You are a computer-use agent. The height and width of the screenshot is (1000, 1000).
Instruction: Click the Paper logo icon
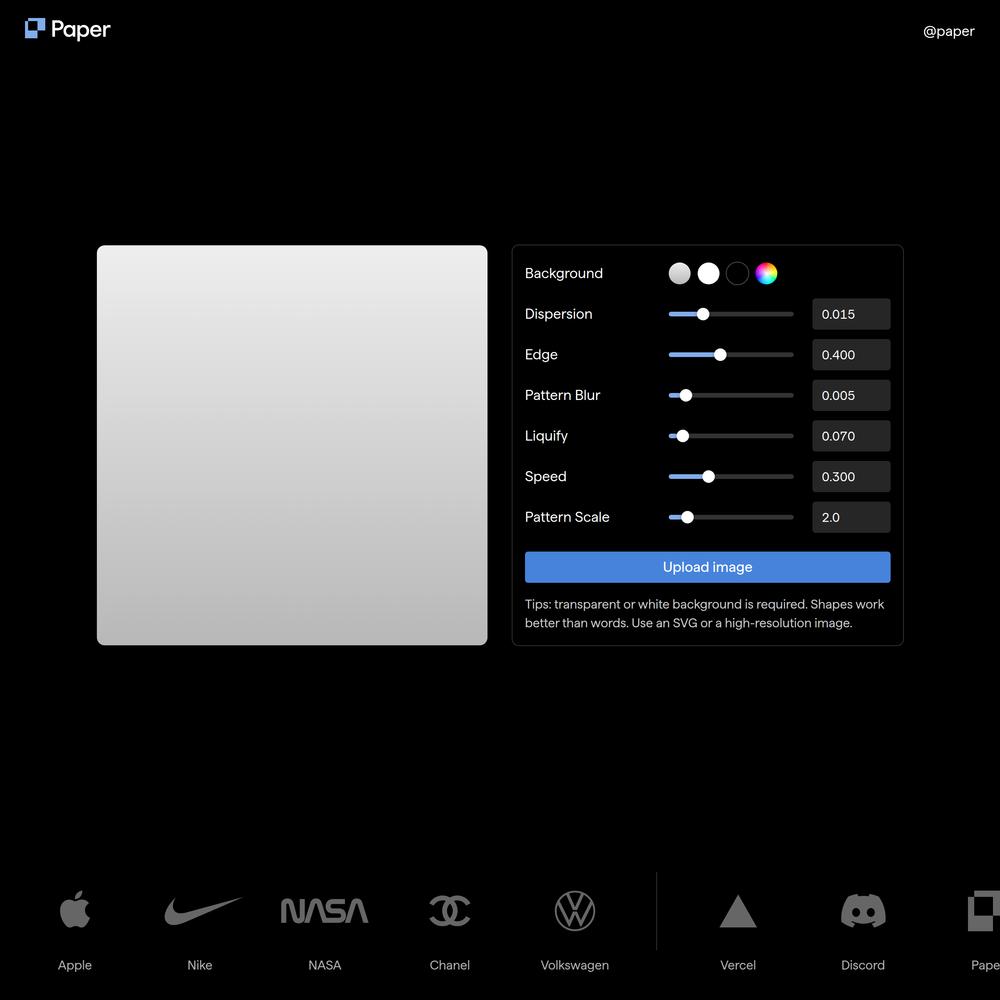[x=34, y=29]
